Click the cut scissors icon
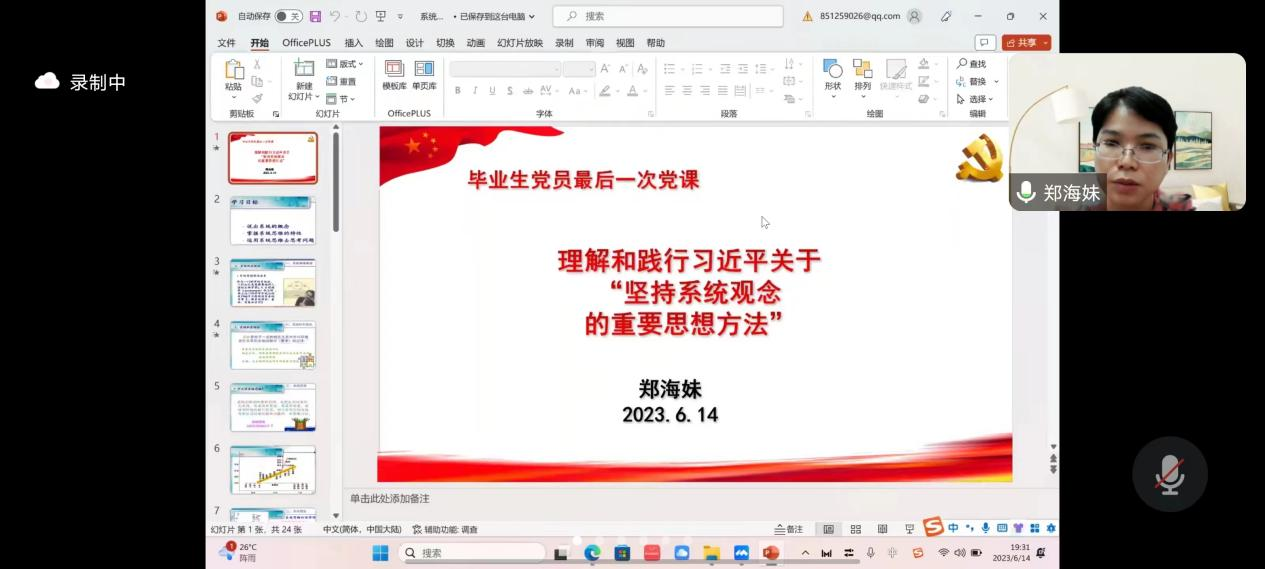Viewport: 1265px width, 569px height. pos(258,64)
